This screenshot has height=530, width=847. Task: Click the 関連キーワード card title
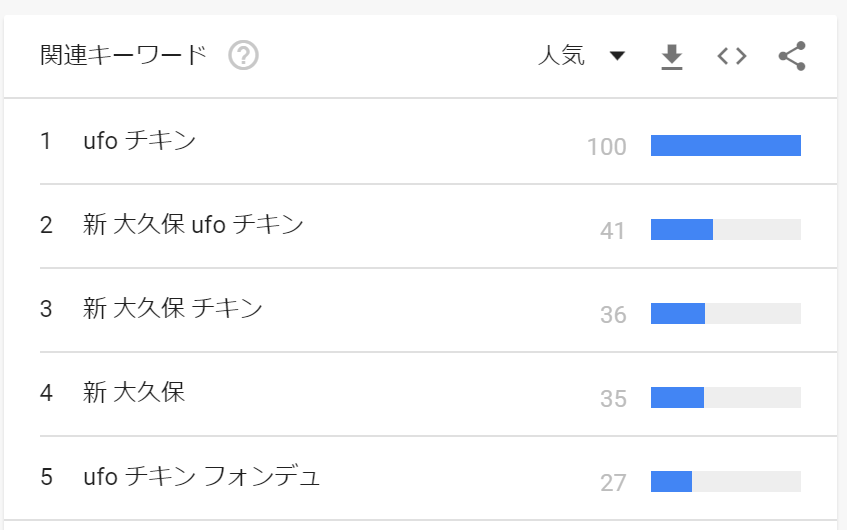click(x=124, y=56)
